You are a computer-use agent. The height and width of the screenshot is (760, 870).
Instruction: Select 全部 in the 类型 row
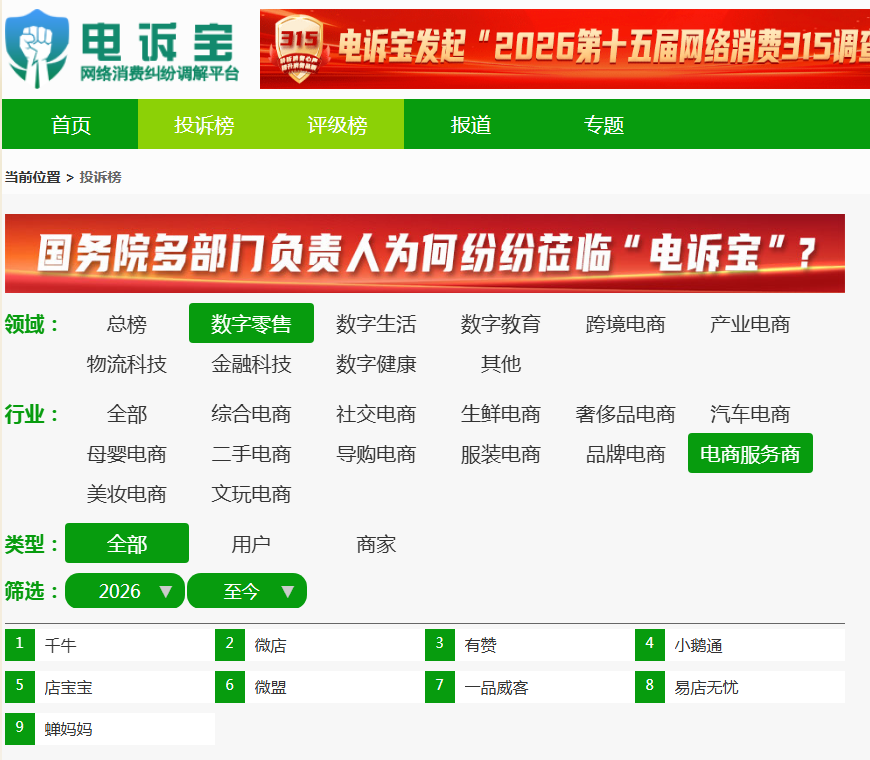[x=127, y=543]
